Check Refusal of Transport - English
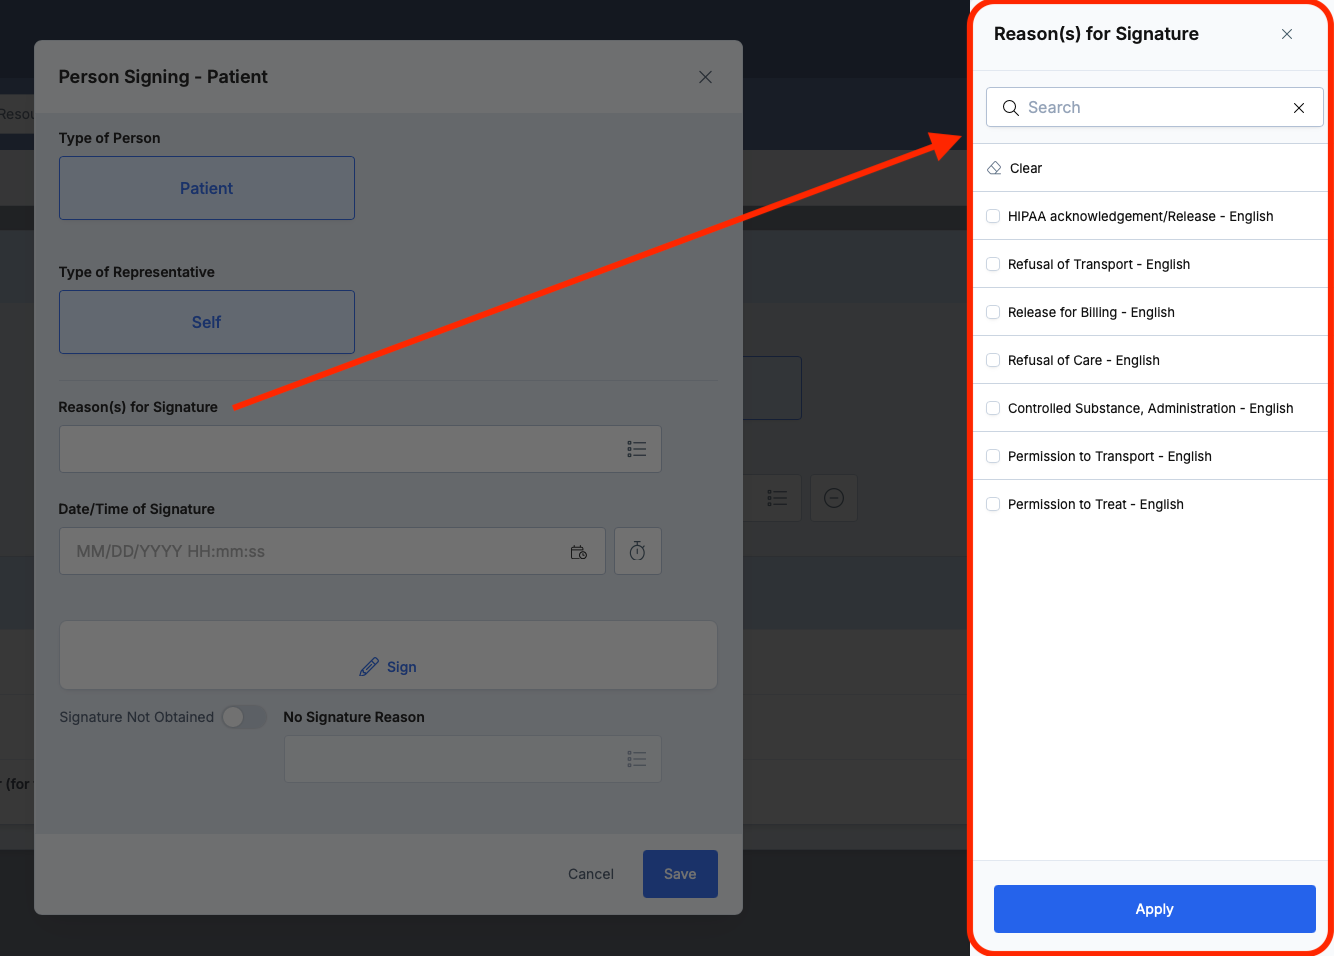 tap(993, 264)
